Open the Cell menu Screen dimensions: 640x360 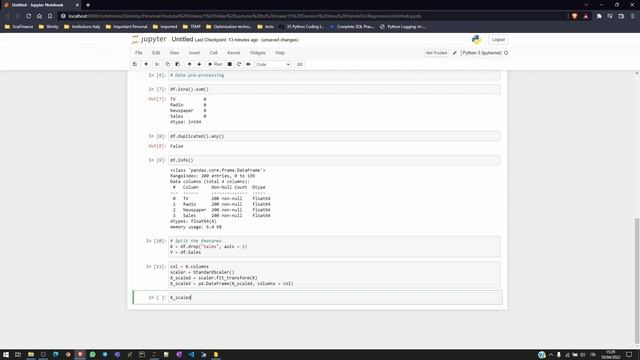pyautogui.click(x=213, y=53)
